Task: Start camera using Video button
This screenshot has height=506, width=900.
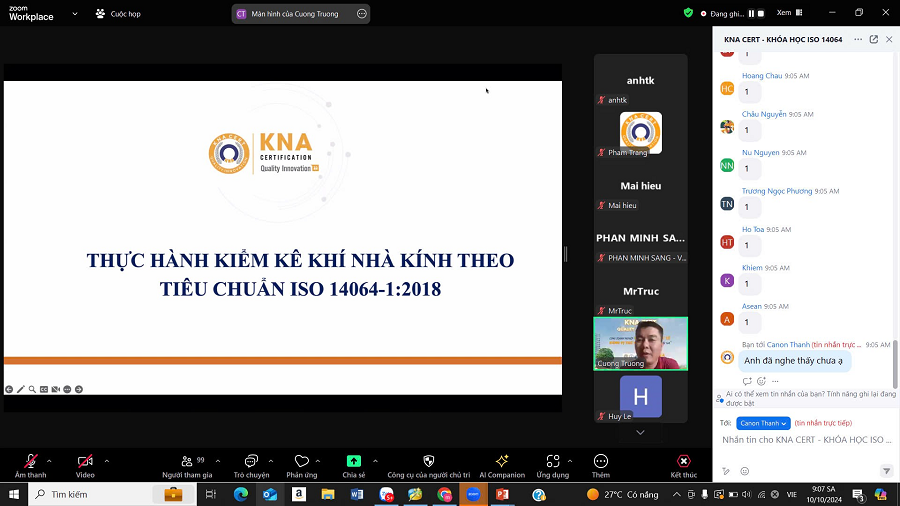Action: (x=85, y=466)
